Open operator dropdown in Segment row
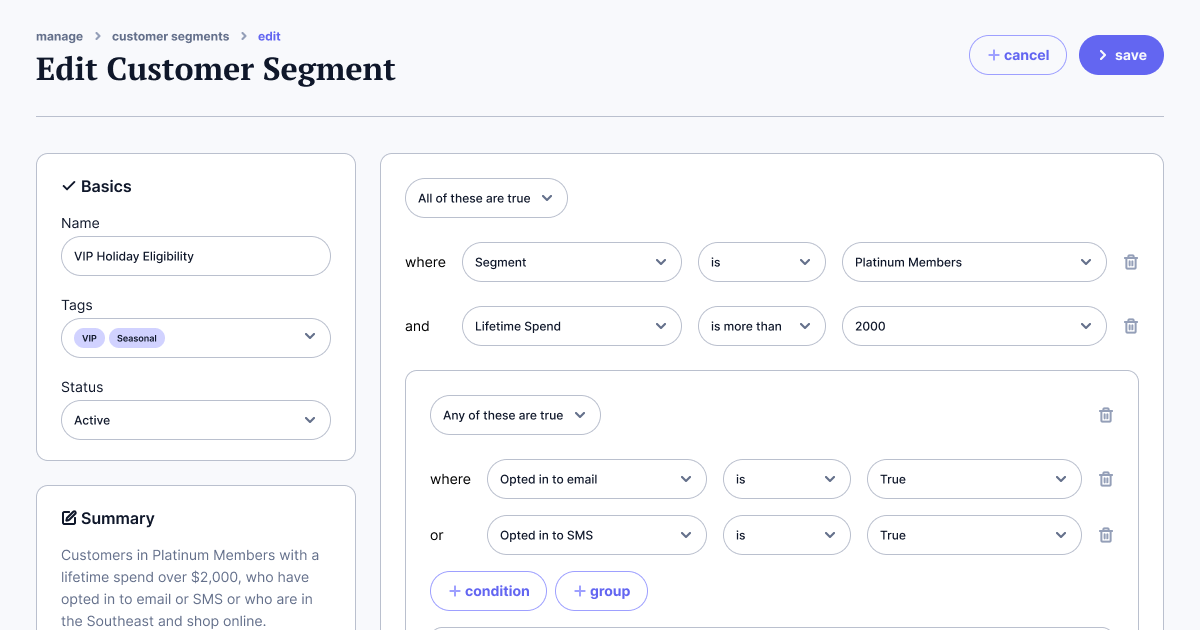The height and width of the screenshot is (630, 1200). tap(762, 262)
